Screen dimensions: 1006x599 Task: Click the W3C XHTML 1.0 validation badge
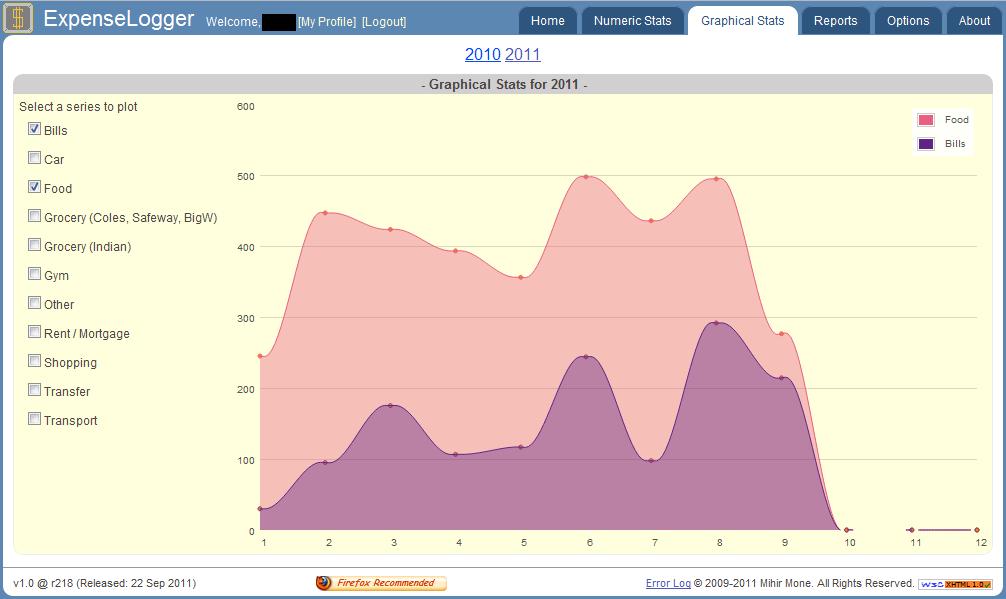click(x=955, y=584)
